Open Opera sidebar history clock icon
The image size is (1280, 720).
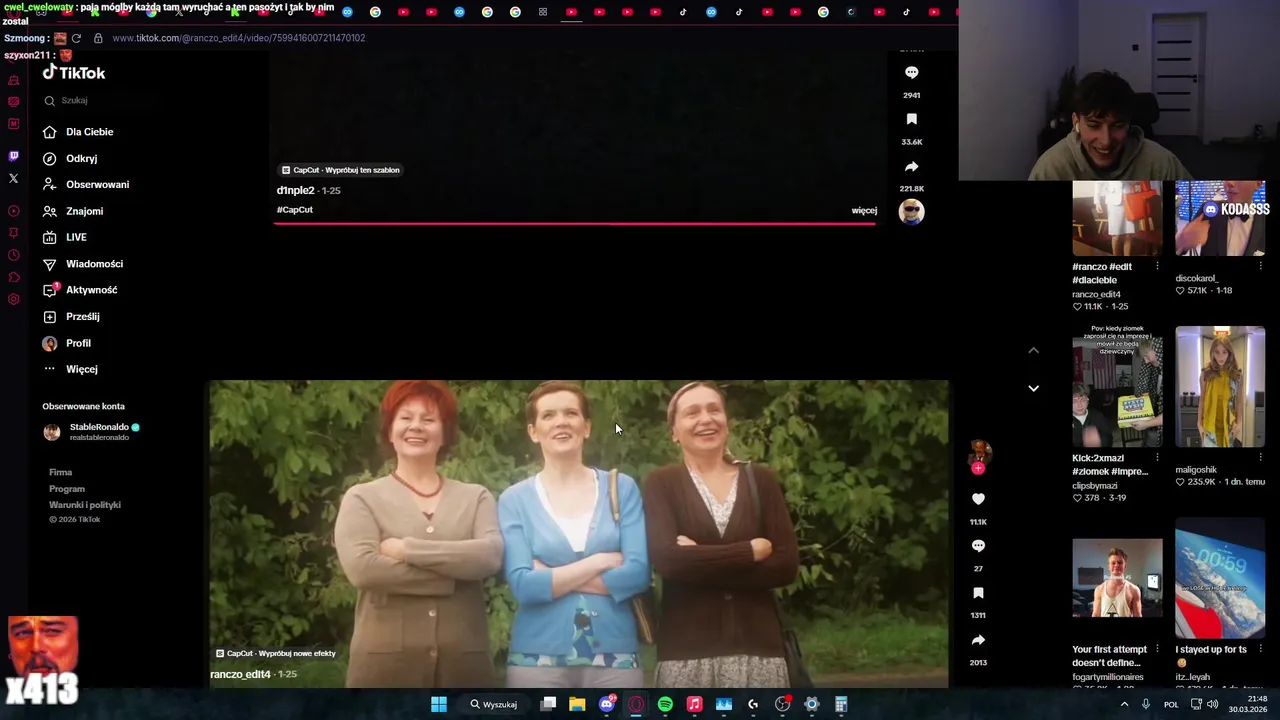(x=13, y=255)
